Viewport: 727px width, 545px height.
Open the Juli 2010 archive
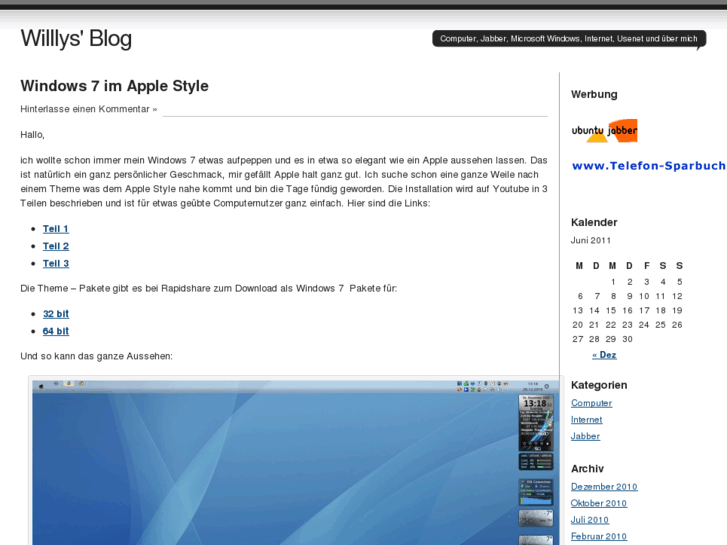[x=590, y=520]
